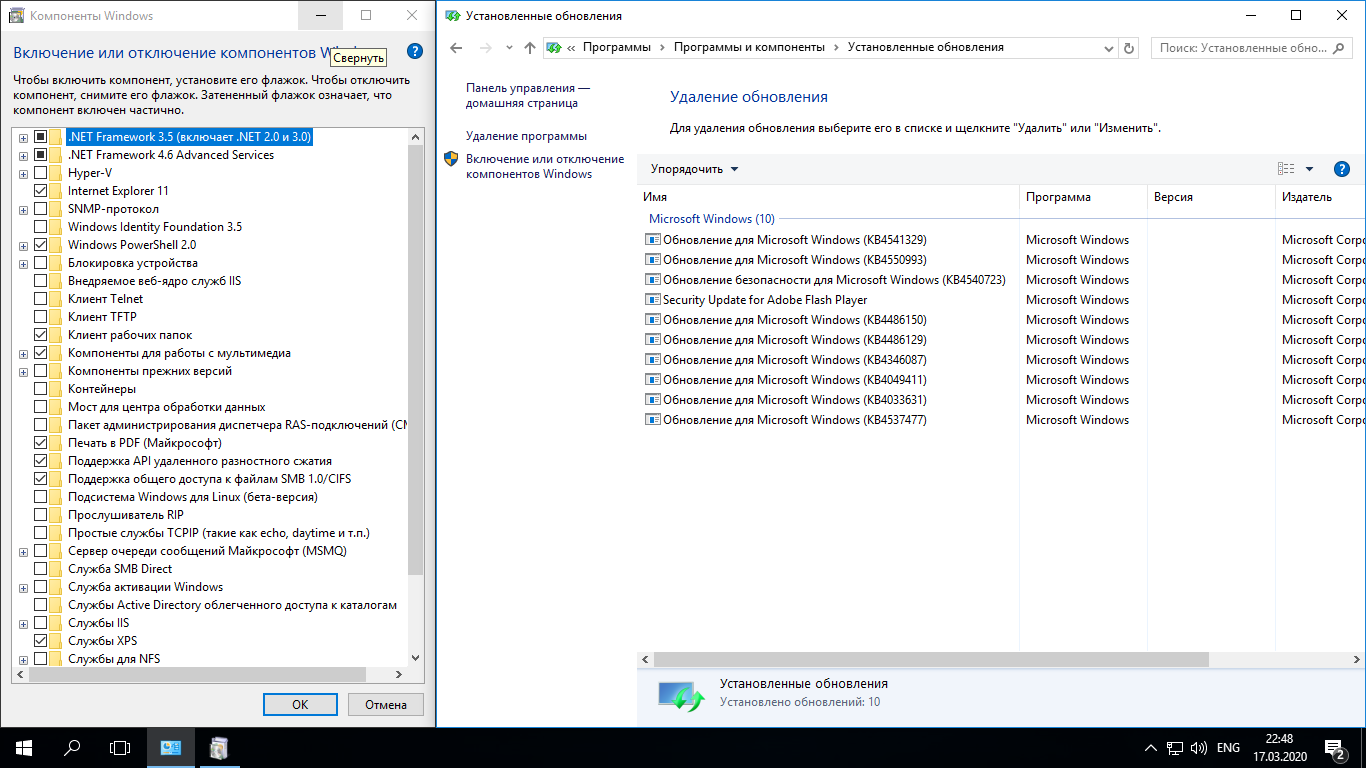Refresh the Installed Updates address bar
Viewport: 1366px width, 768px height.
pyautogui.click(x=1130, y=48)
